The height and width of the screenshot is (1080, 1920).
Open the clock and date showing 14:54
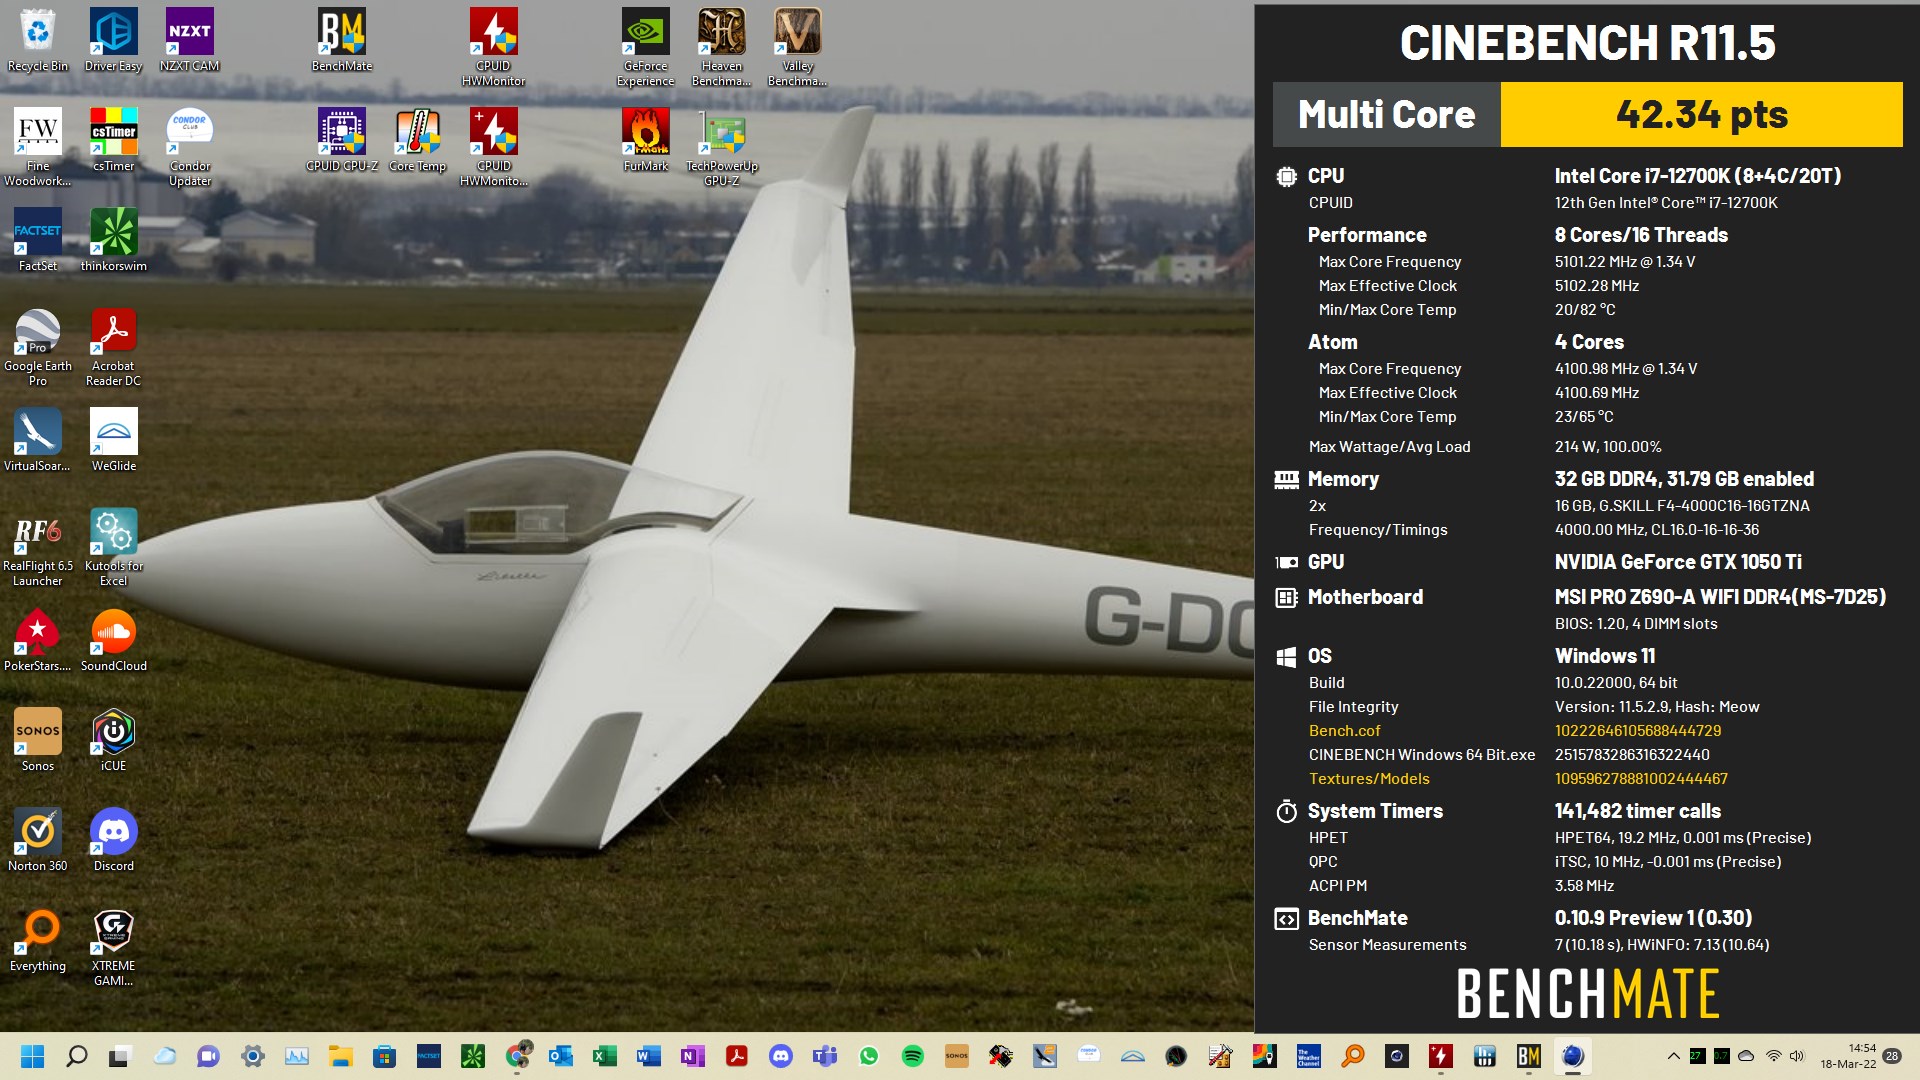(x=1848, y=1056)
